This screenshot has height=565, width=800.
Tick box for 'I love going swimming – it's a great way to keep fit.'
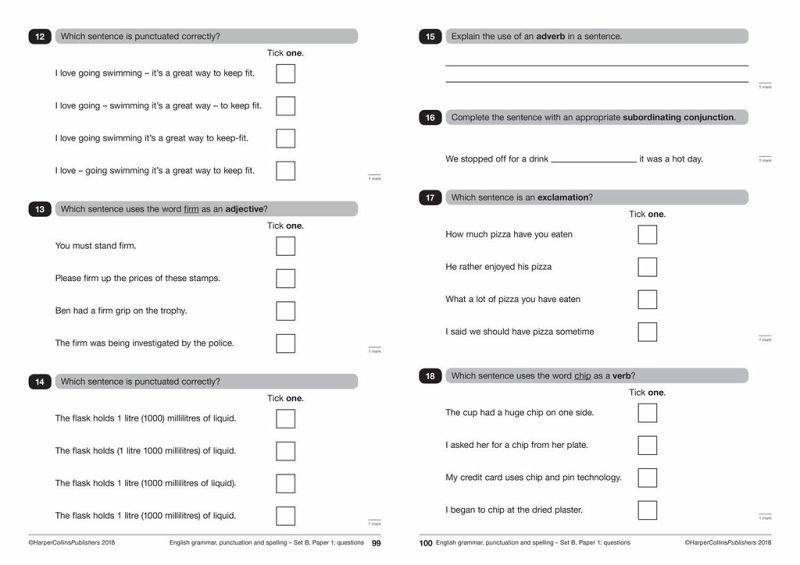pyautogui.click(x=285, y=73)
